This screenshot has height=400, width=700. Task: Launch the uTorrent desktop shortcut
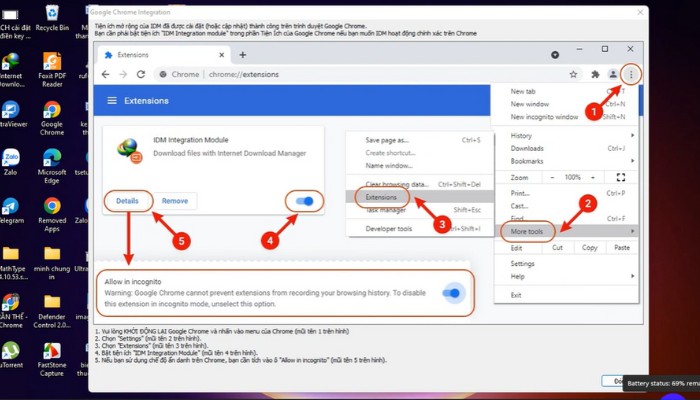[x=10, y=355]
